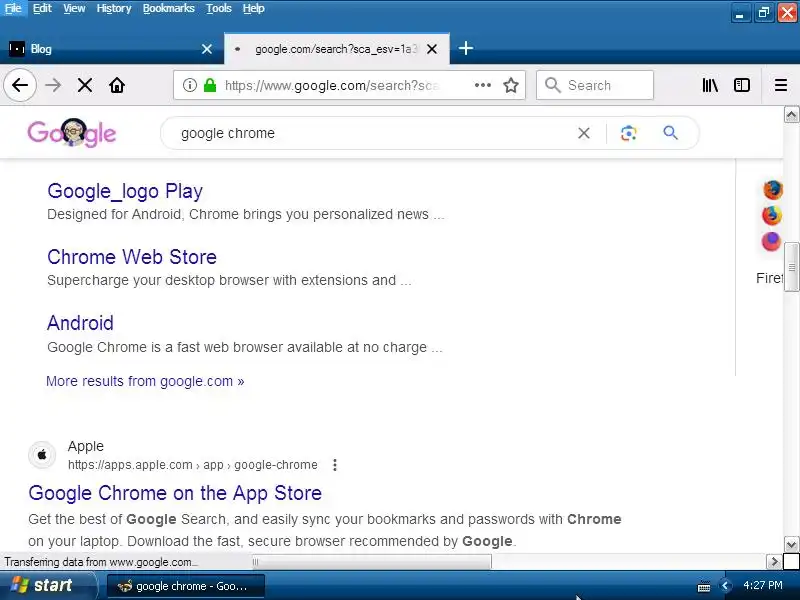Expand hidden system tray icons
This screenshot has width=800, height=600.
pos(724,586)
